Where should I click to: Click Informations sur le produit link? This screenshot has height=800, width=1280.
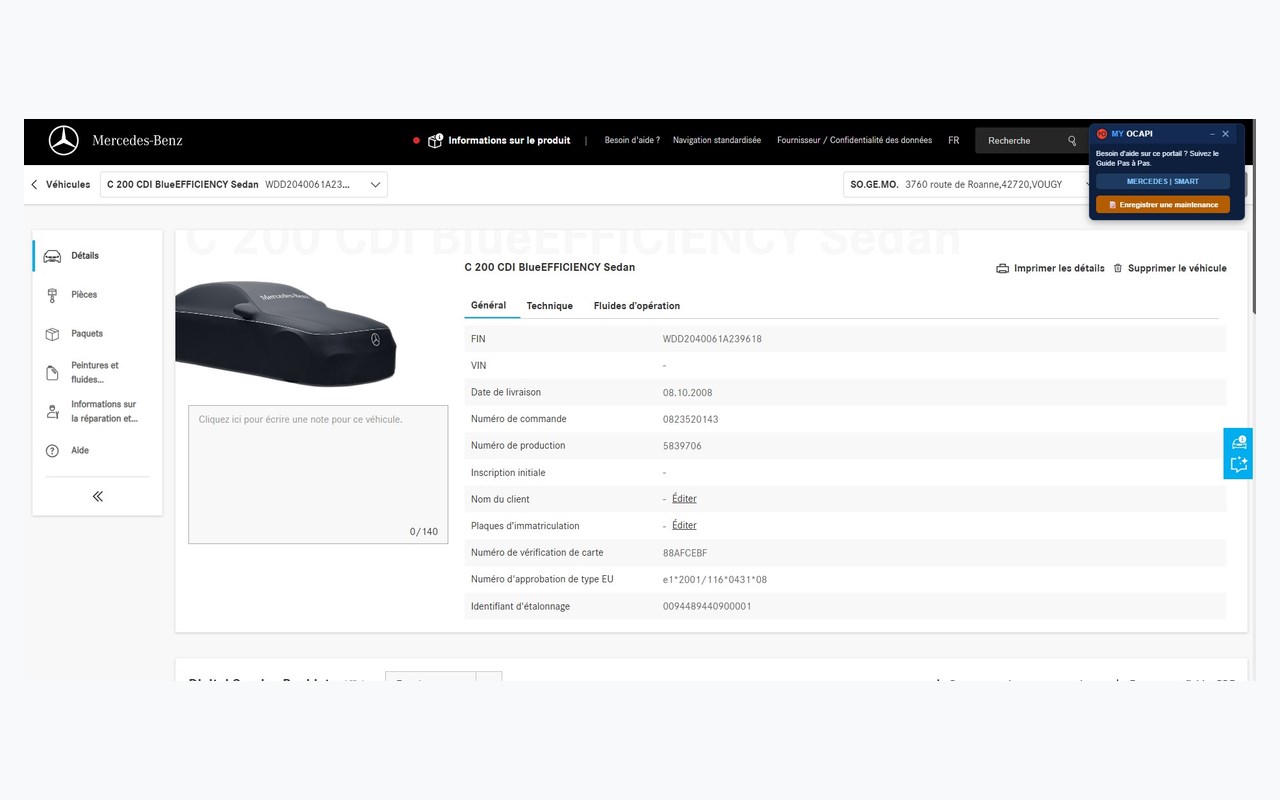point(509,141)
